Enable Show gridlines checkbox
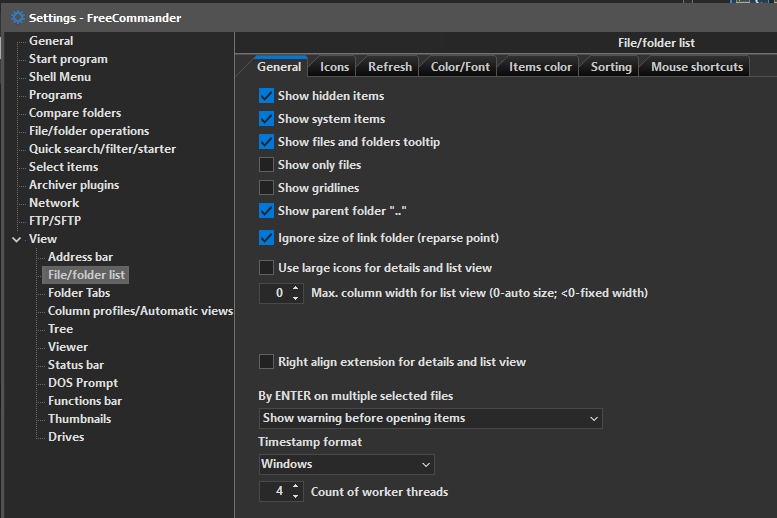This screenshot has height=518, width=777. 266,188
